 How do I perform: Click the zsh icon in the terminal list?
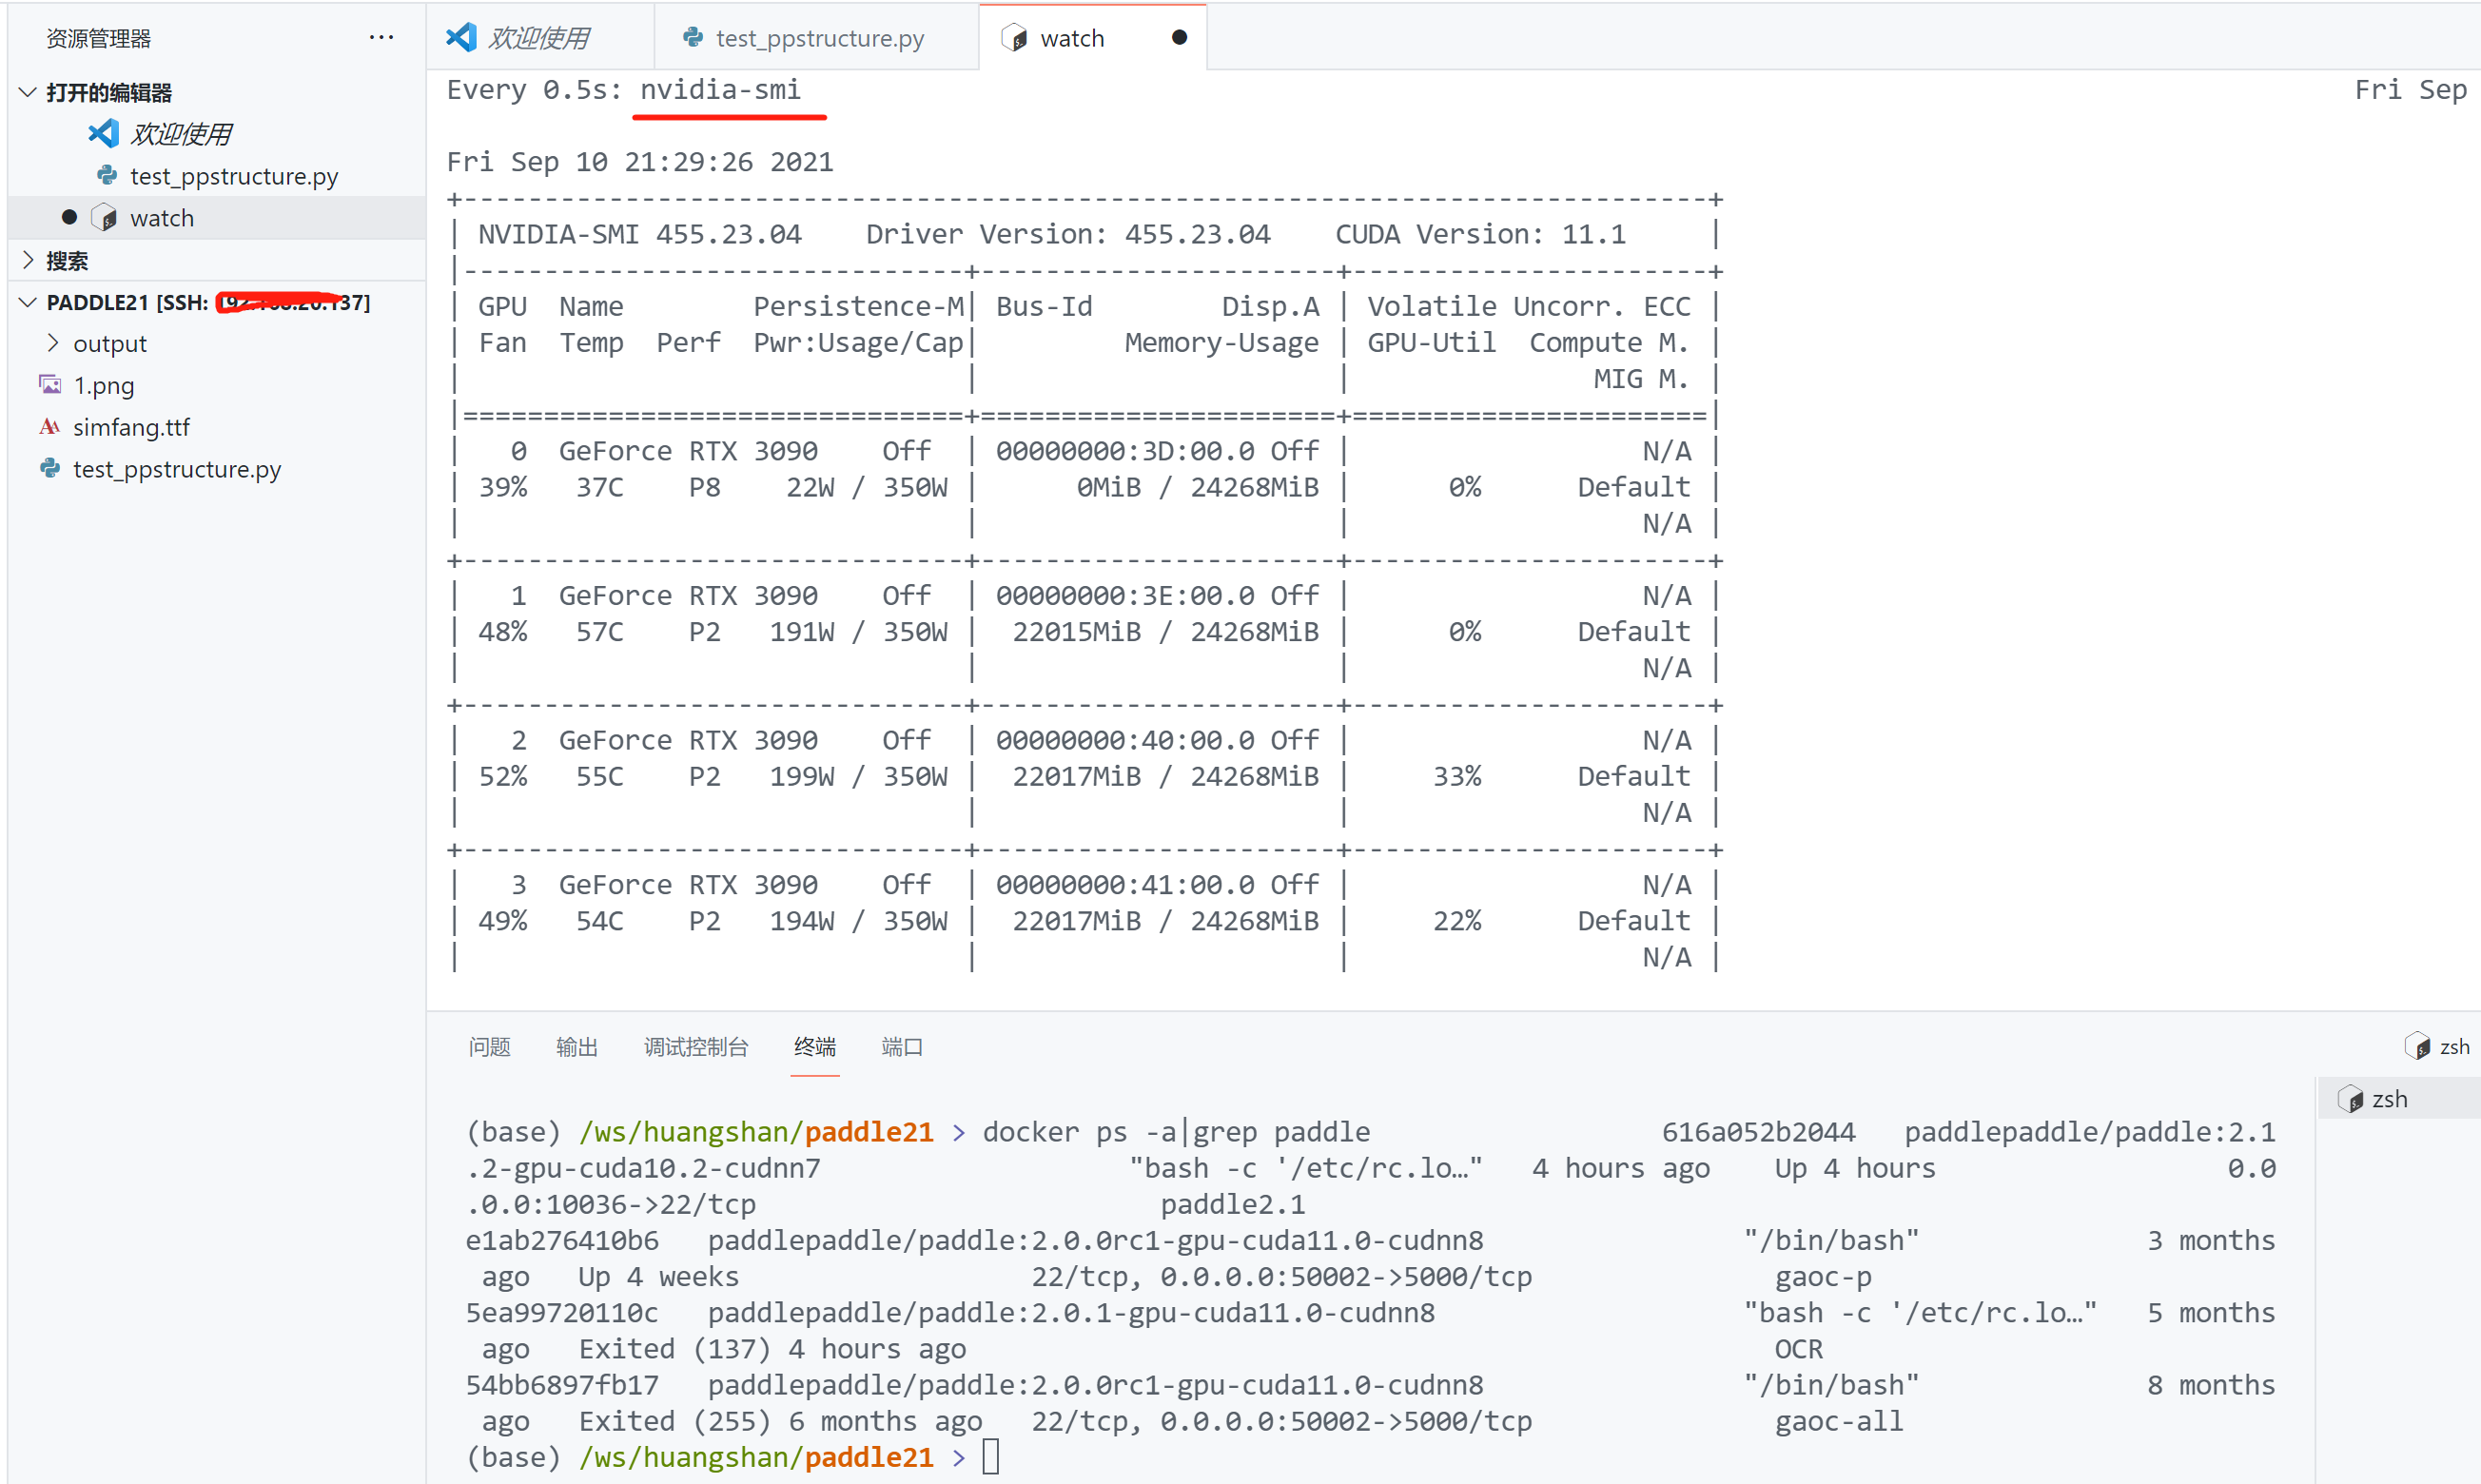(x=2350, y=1099)
